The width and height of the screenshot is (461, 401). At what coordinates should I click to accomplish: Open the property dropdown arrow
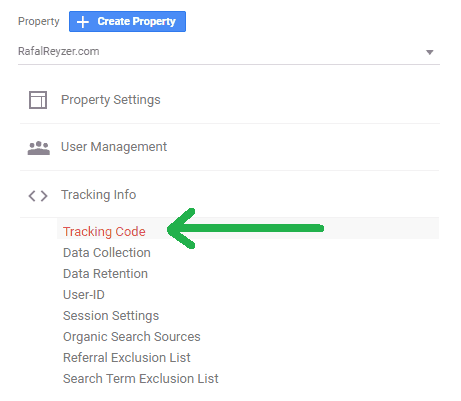[430, 52]
